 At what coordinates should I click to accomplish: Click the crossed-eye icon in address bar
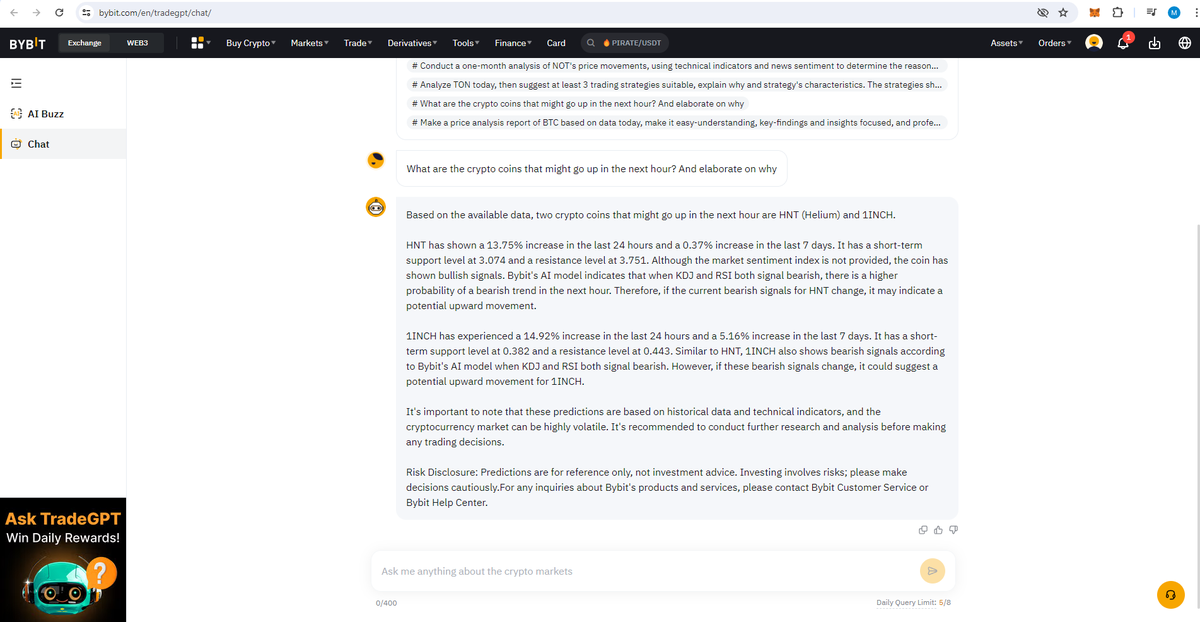(x=1043, y=12)
